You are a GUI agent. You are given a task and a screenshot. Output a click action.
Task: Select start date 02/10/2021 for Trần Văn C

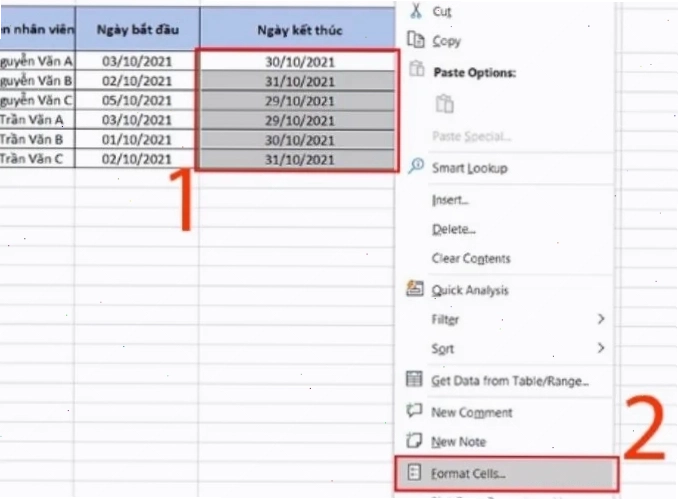[x=137, y=159]
